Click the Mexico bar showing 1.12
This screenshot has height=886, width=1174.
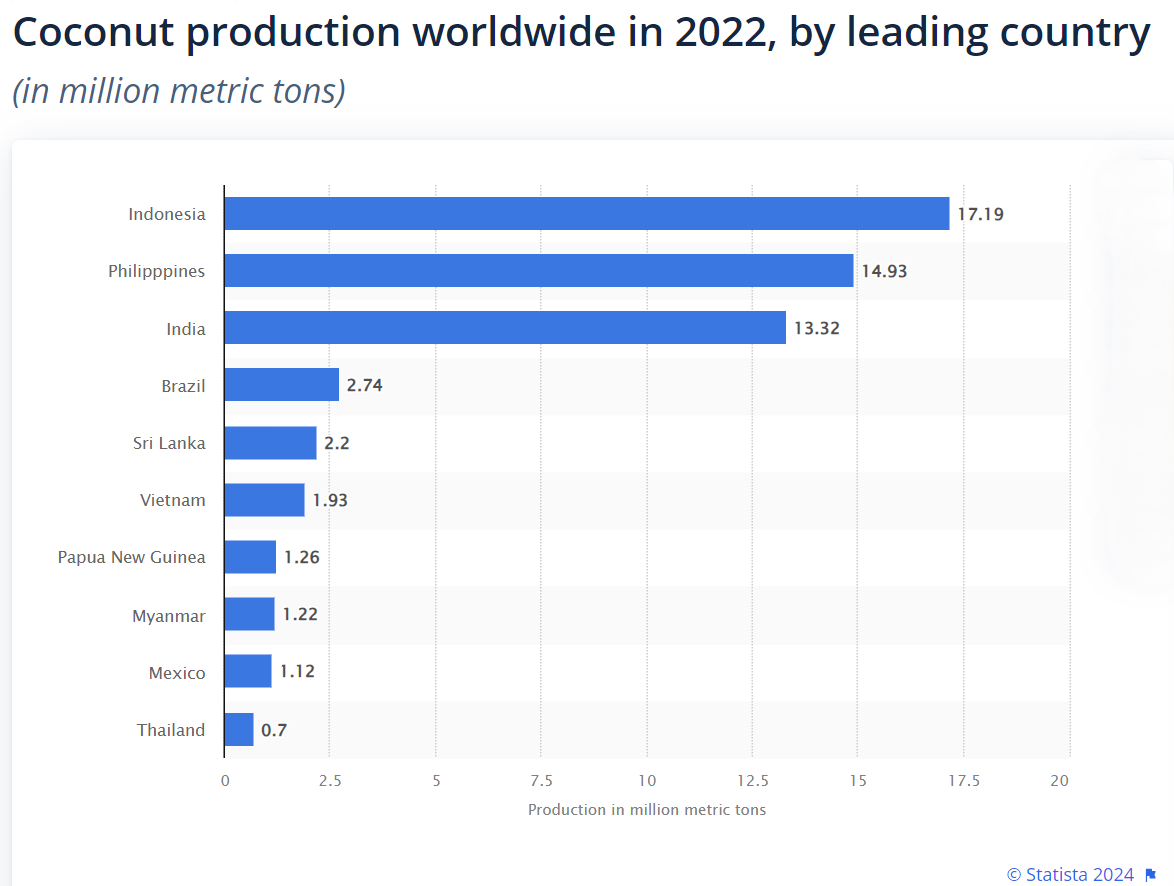[247, 672]
